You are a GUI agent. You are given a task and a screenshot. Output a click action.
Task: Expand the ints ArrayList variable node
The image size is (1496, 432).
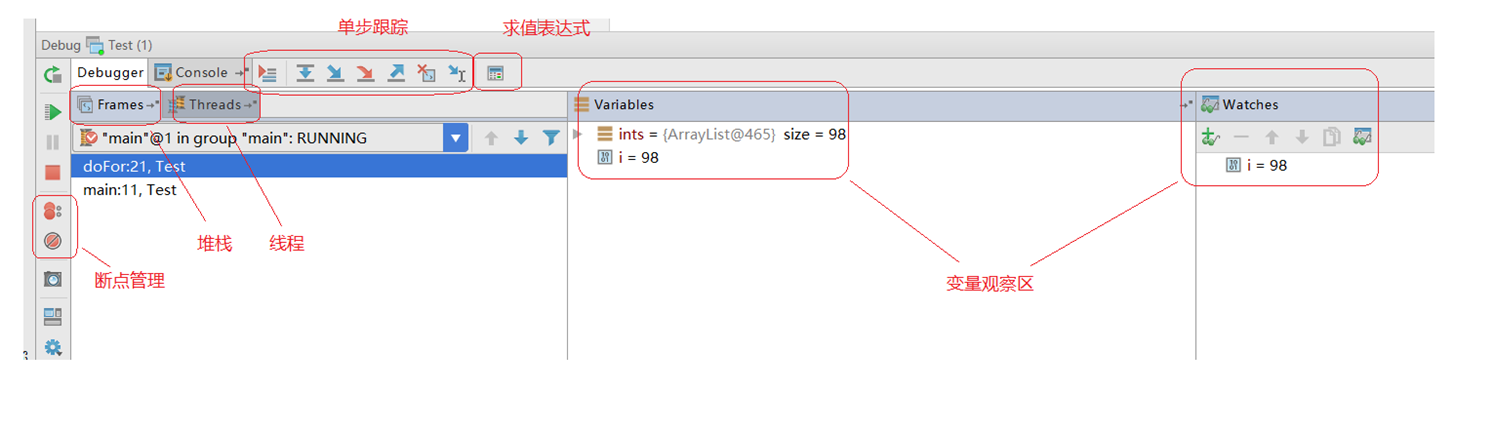tap(577, 134)
